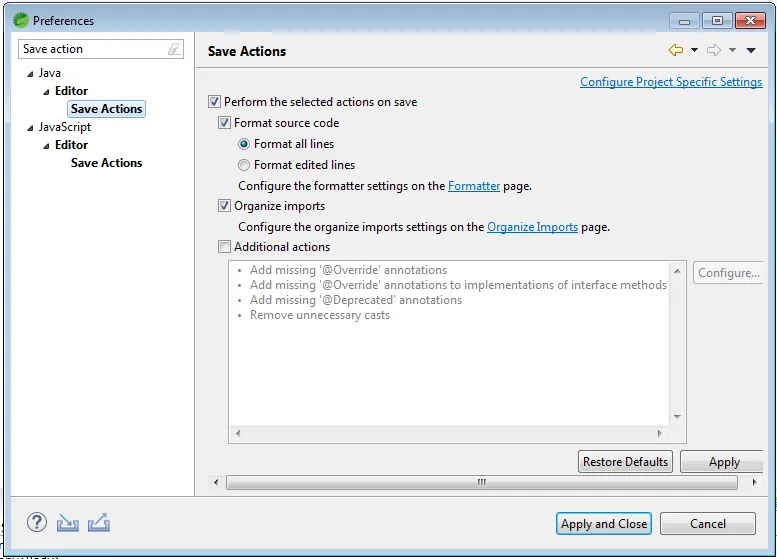Viewport: 777px width, 559px height.
Task: Collapse the JavaScript tree node
Action: [x=30, y=128]
